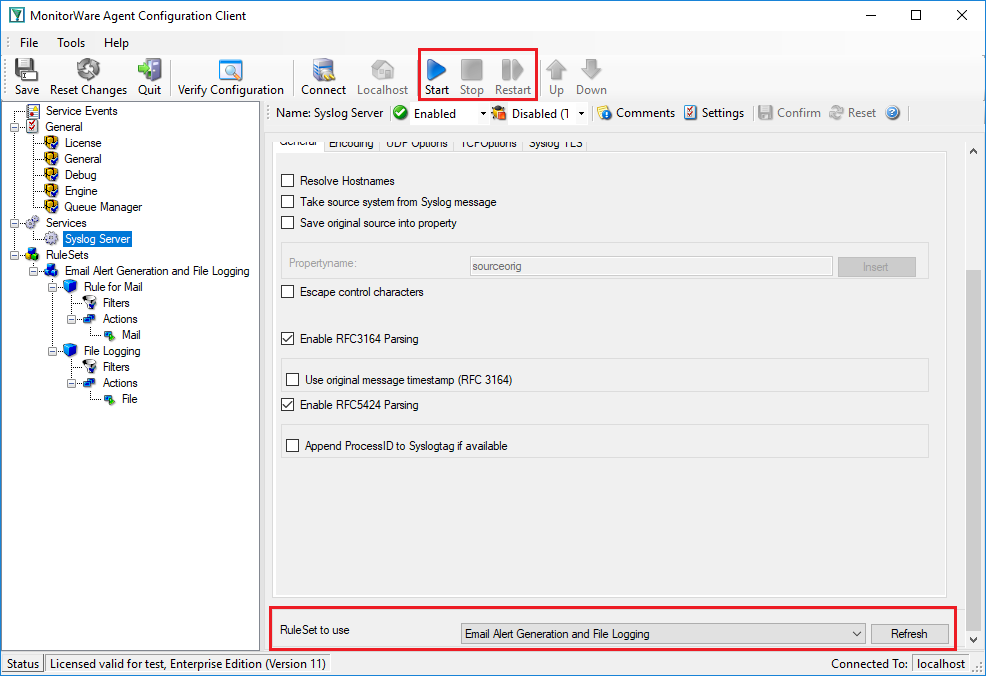The width and height of the screenshot is (986, 676).
Task: Click the scrollbar down arrow
Action: point(973,640)
